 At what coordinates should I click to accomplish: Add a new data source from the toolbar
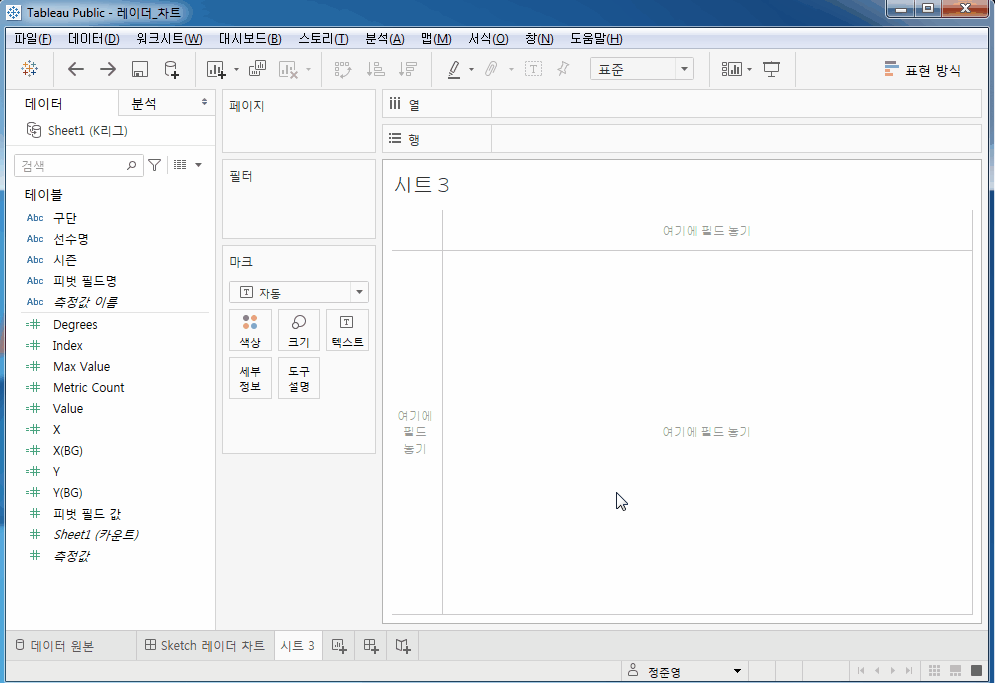tap(171, 69)
